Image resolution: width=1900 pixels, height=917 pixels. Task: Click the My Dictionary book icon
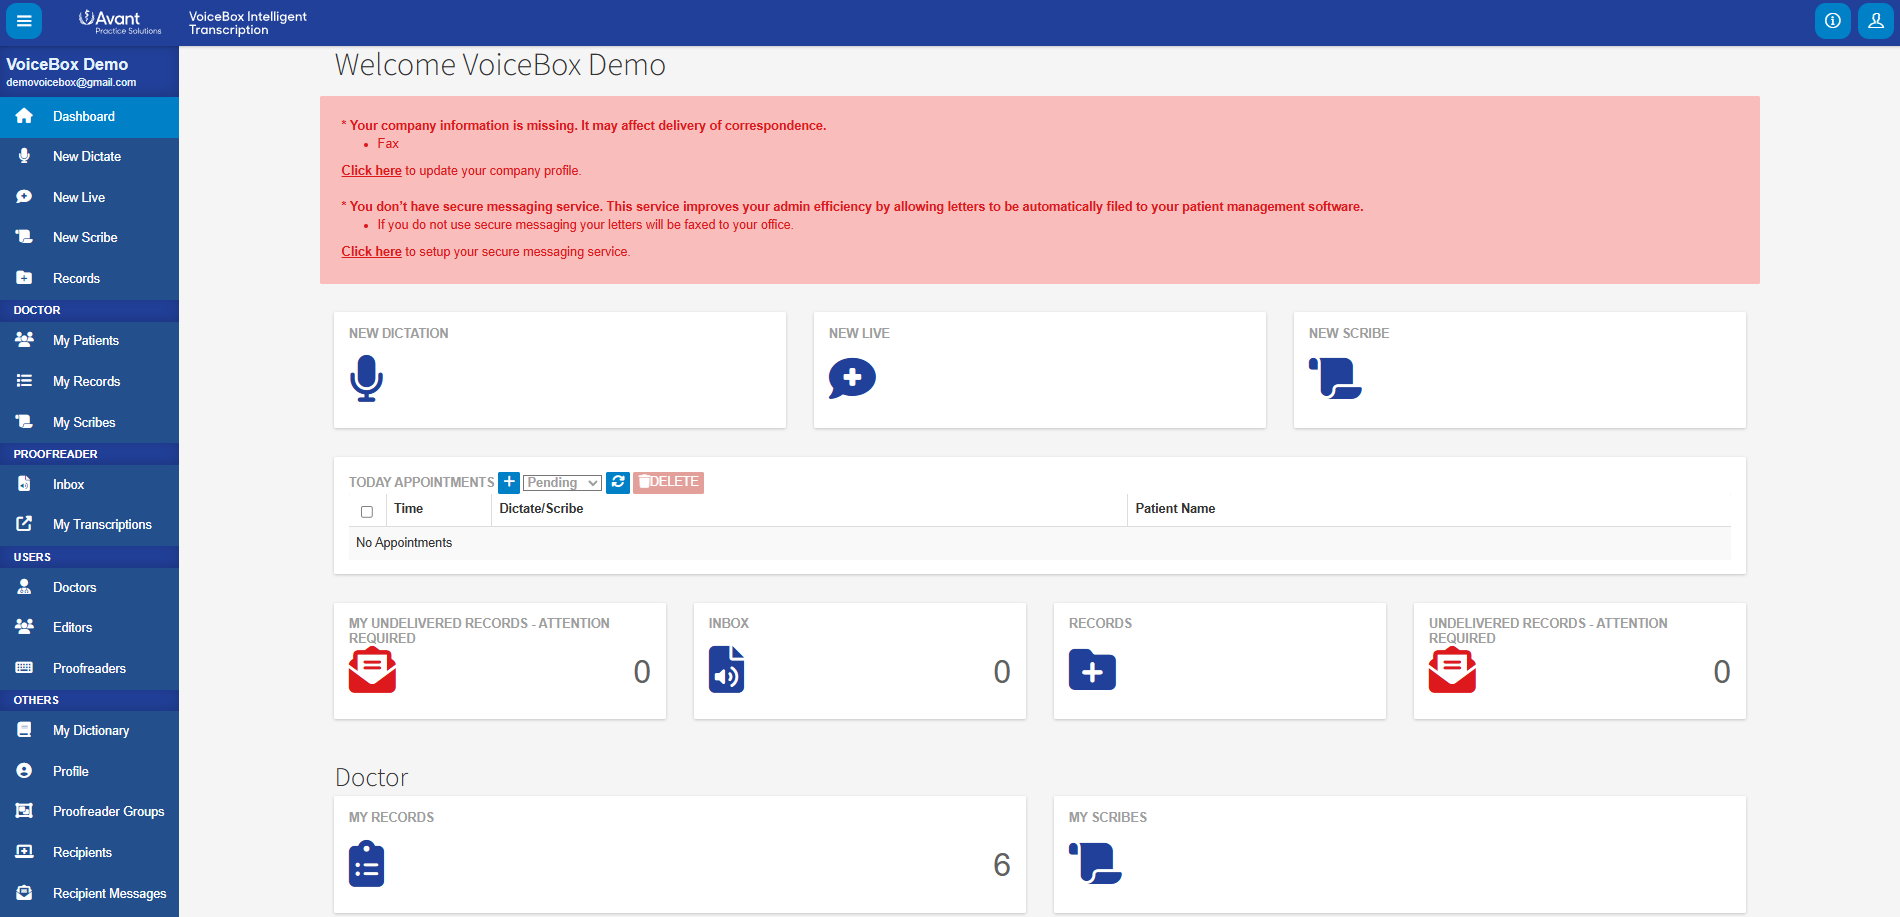click(x=24, y=730)
